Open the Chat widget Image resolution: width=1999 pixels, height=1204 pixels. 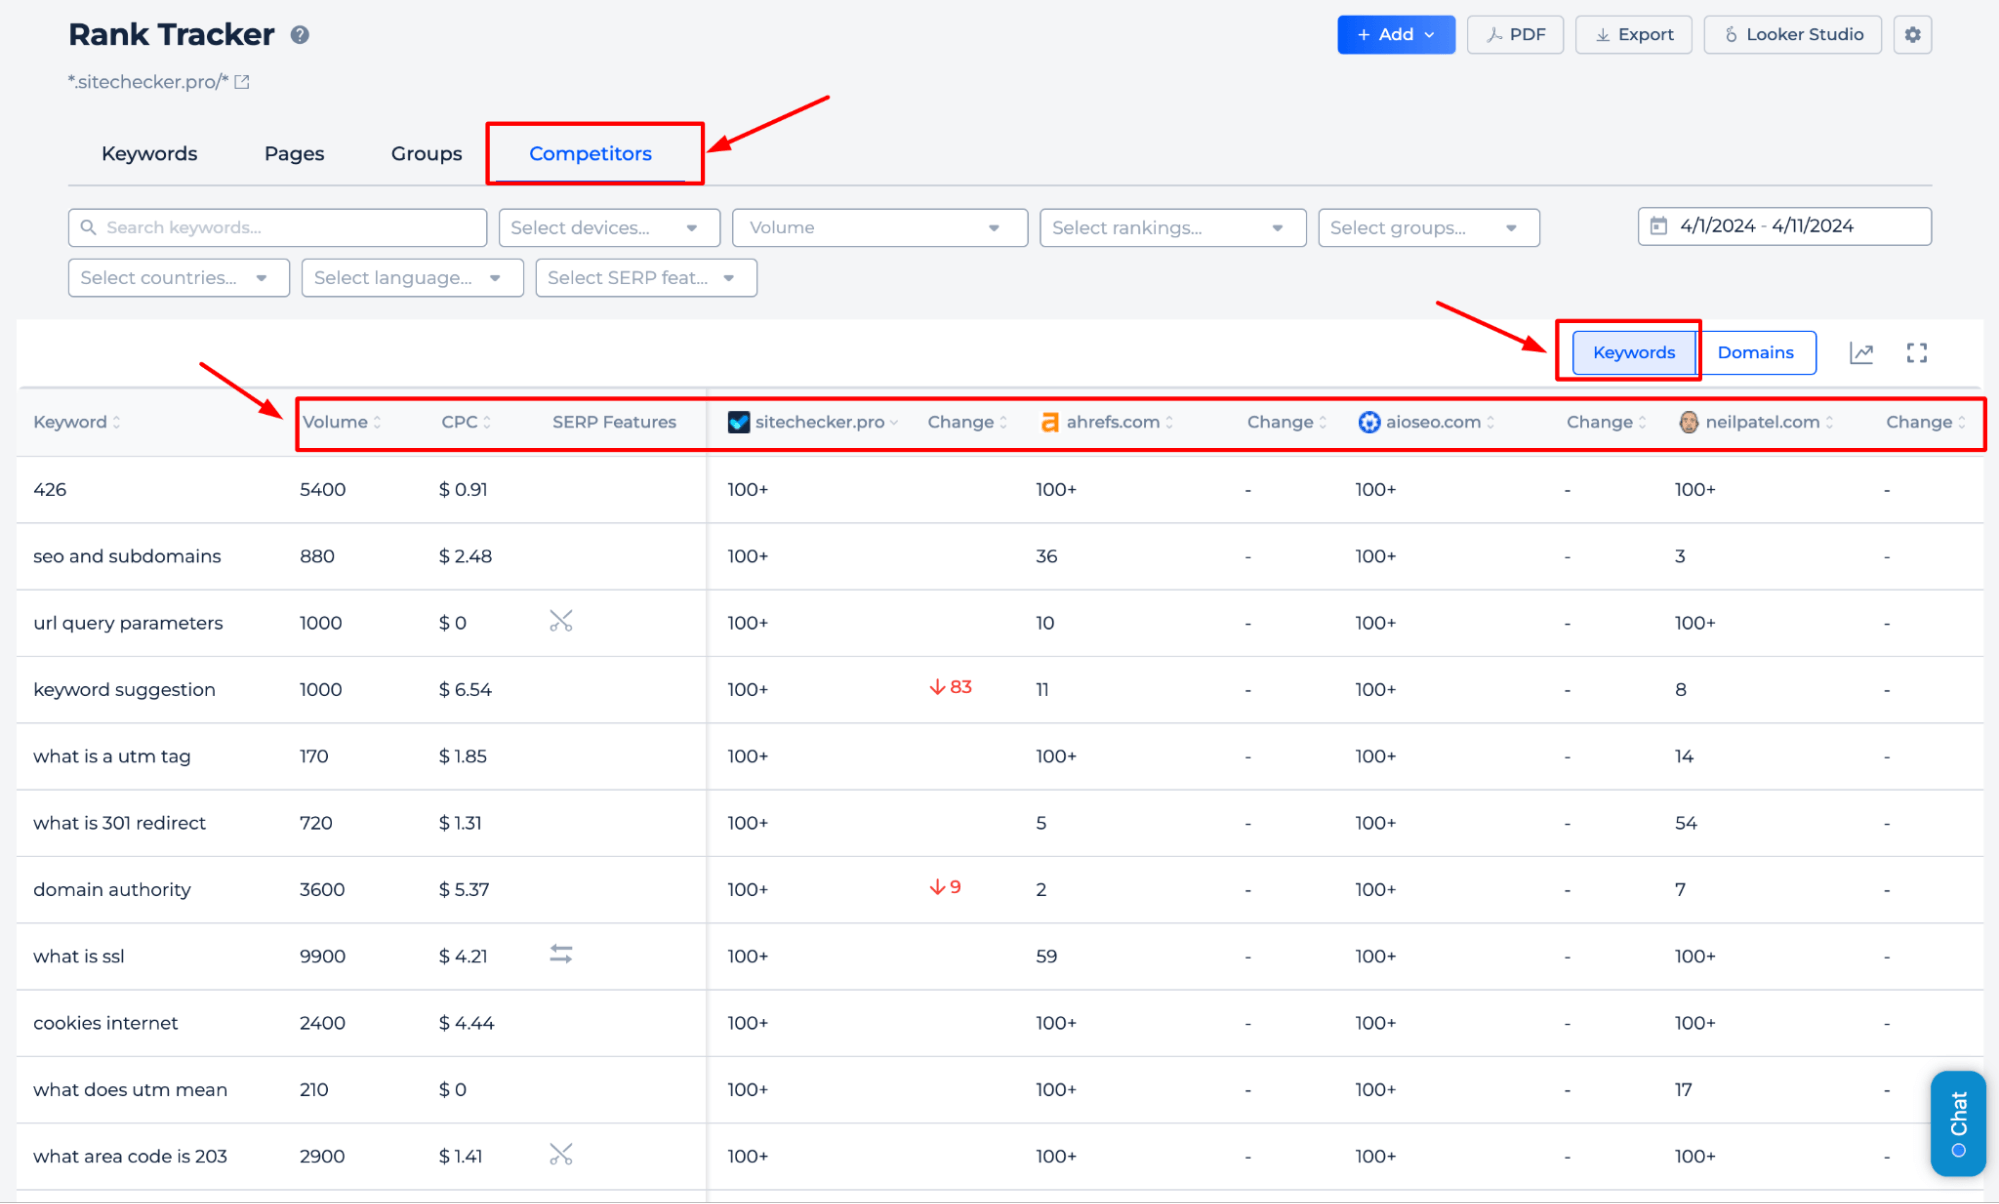1958,1124
